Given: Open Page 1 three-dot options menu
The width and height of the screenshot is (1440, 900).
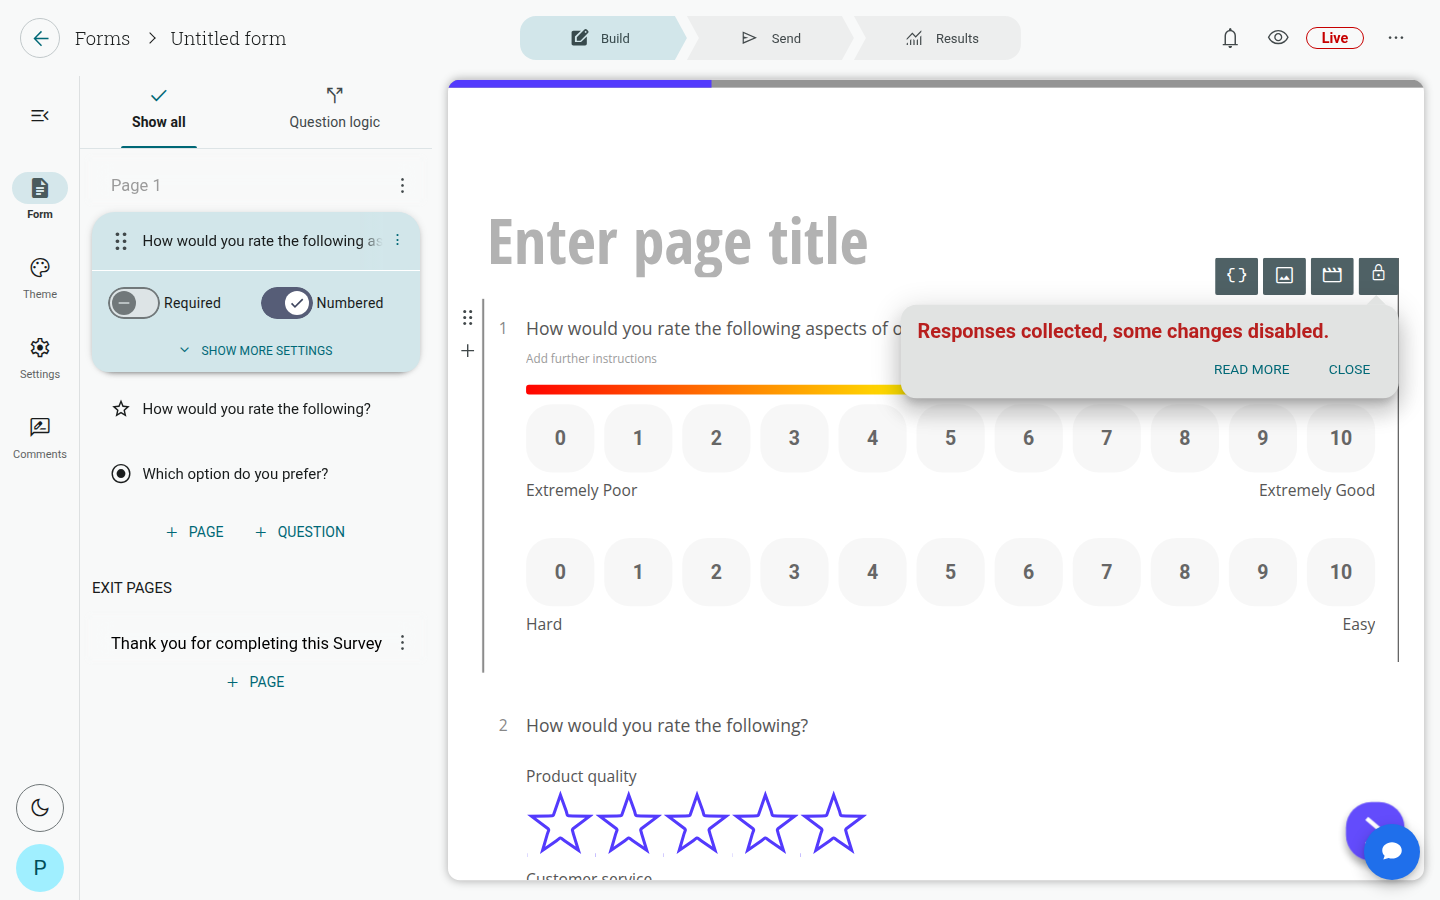Looking at the screenshot, I should coord(402,185).
